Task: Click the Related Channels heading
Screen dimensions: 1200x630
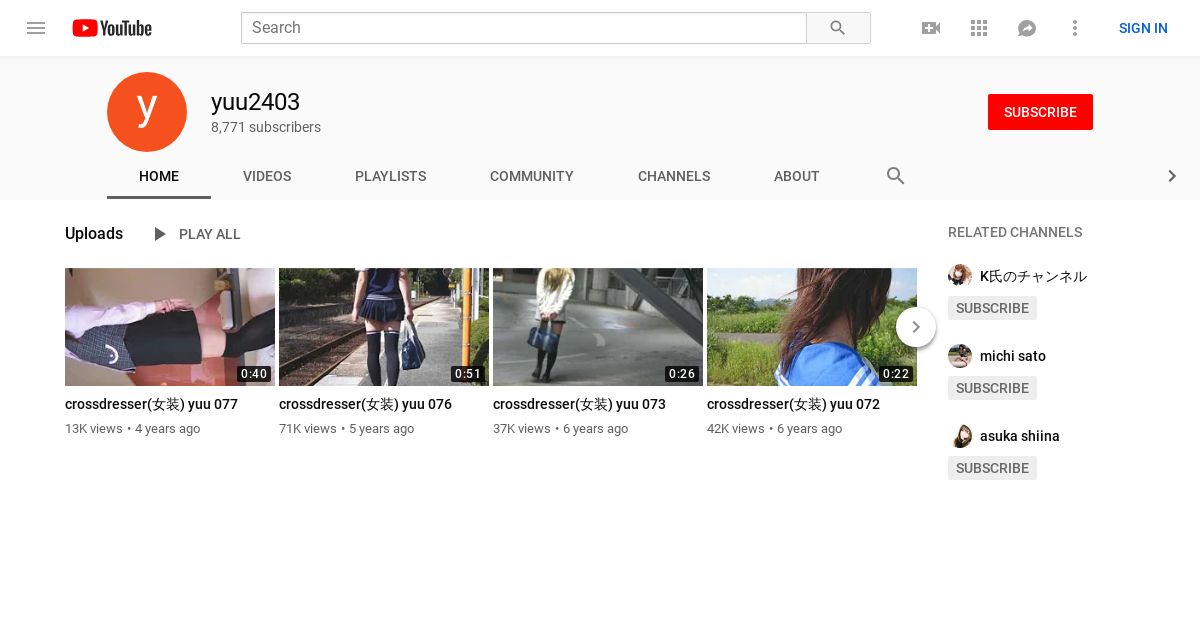Action: 1015,232
